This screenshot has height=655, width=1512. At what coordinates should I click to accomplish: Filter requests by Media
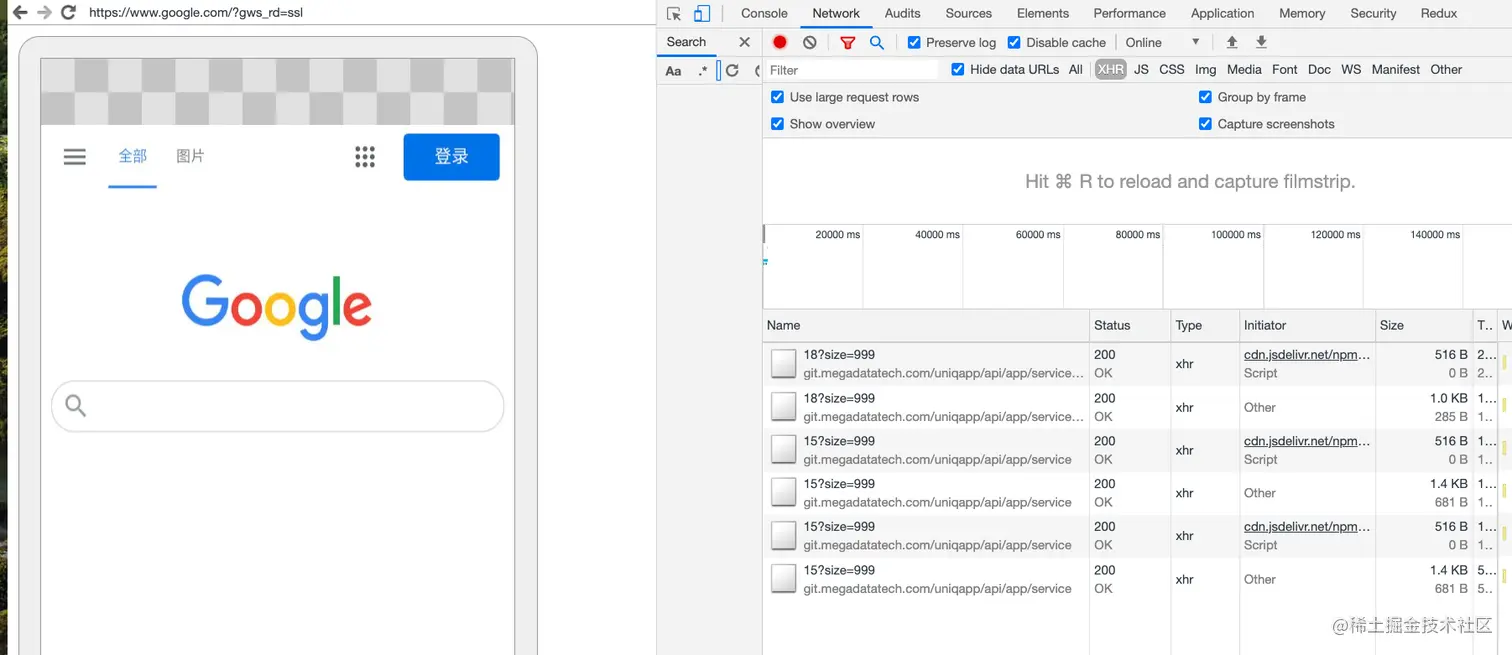tap(1244, 69)
